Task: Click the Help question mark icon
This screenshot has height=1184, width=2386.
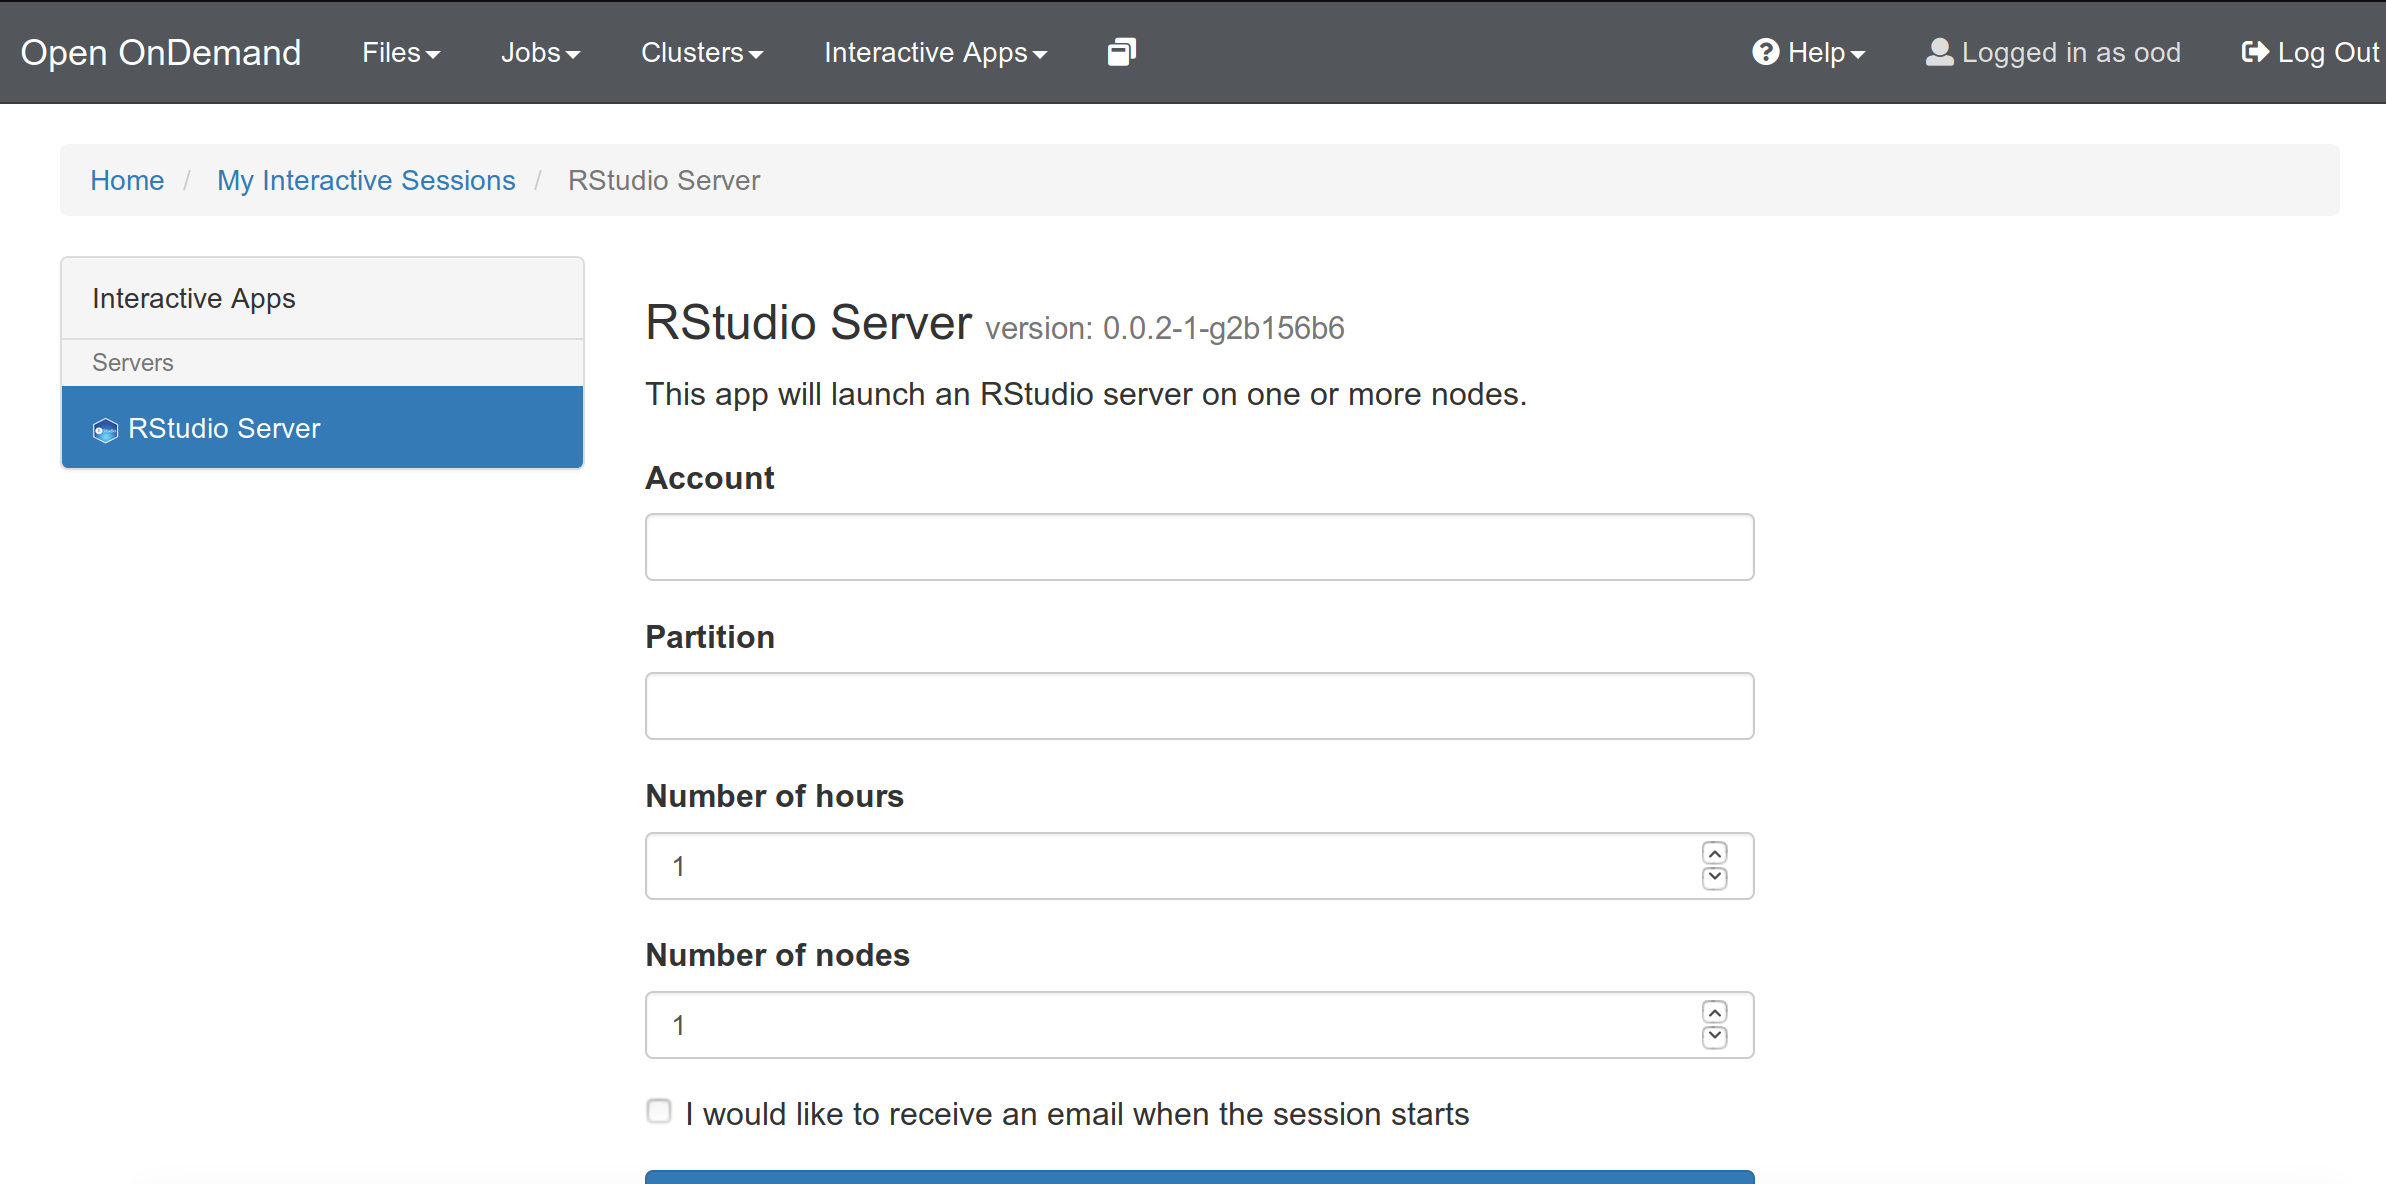Action: (1765, 52)
